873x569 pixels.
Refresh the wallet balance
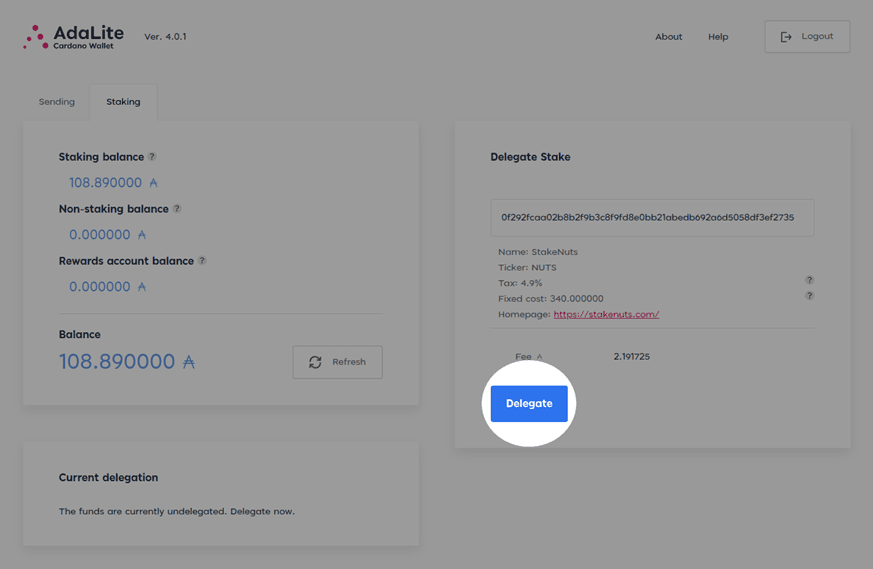[337, 362]
